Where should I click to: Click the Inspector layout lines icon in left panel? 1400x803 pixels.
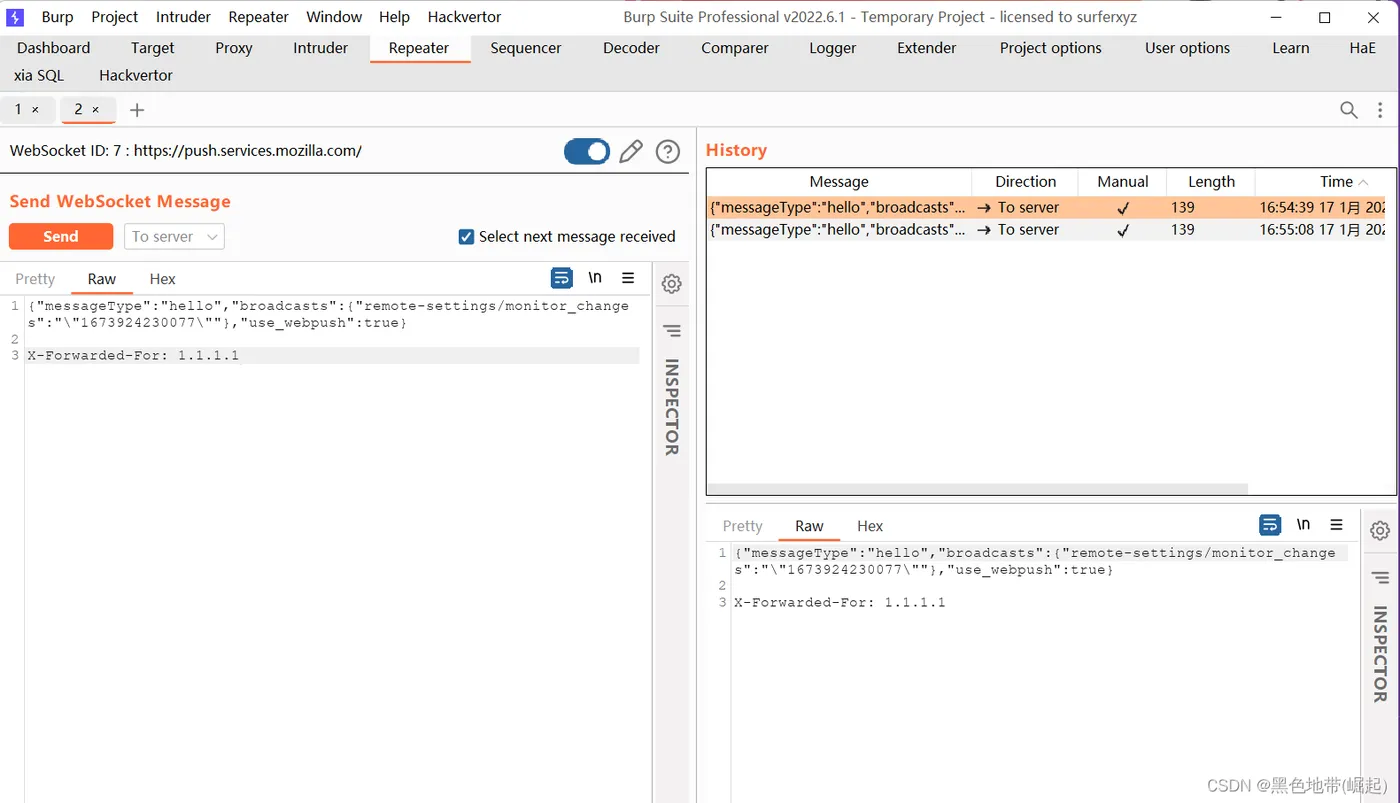click(x=672, y=330)
